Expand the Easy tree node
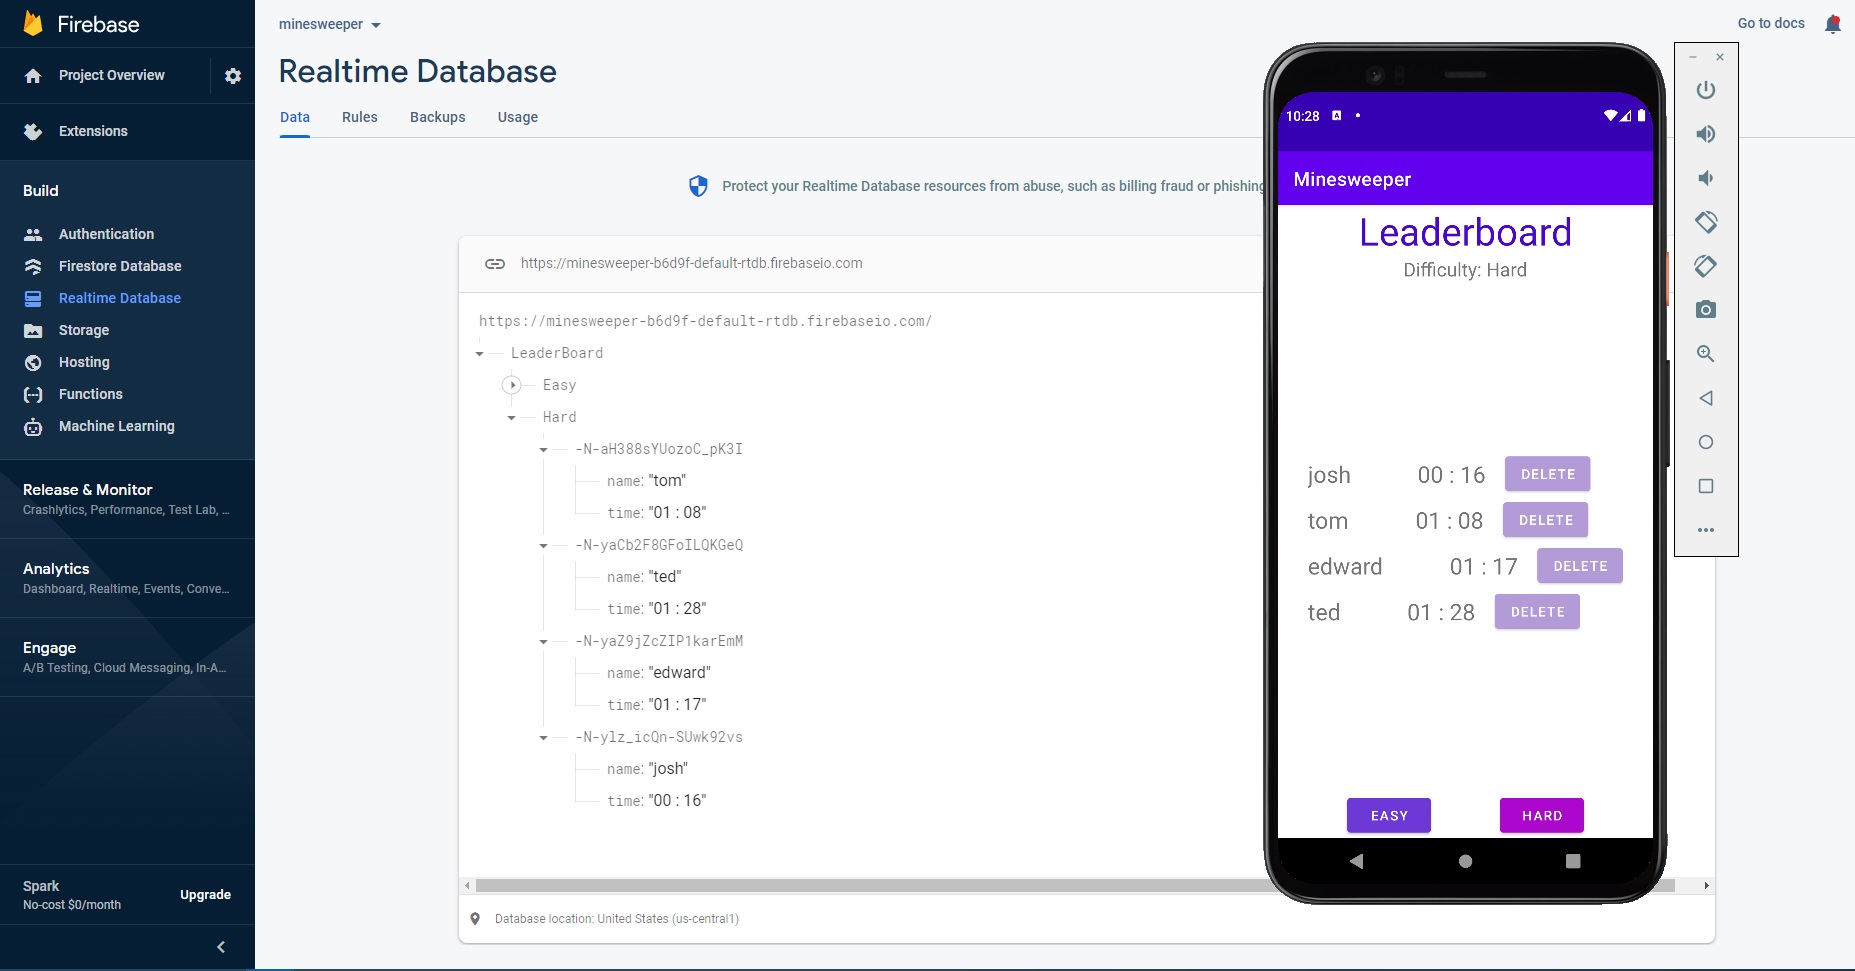Screen dimensions: 1855x971 [512, 385]
